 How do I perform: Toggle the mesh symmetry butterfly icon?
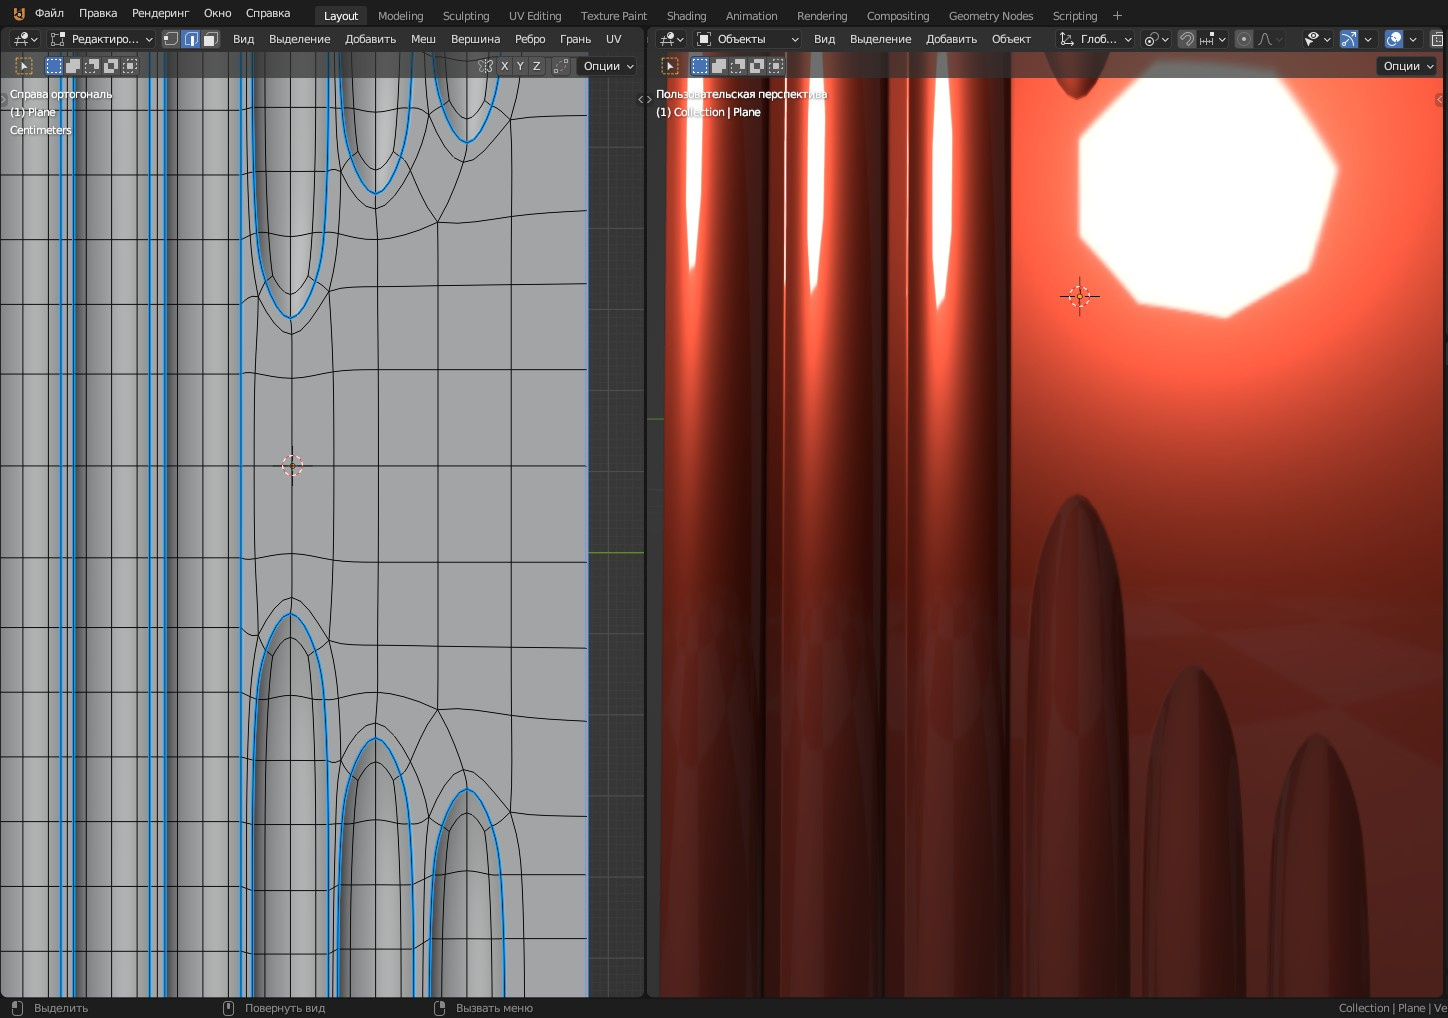(486, 66)
